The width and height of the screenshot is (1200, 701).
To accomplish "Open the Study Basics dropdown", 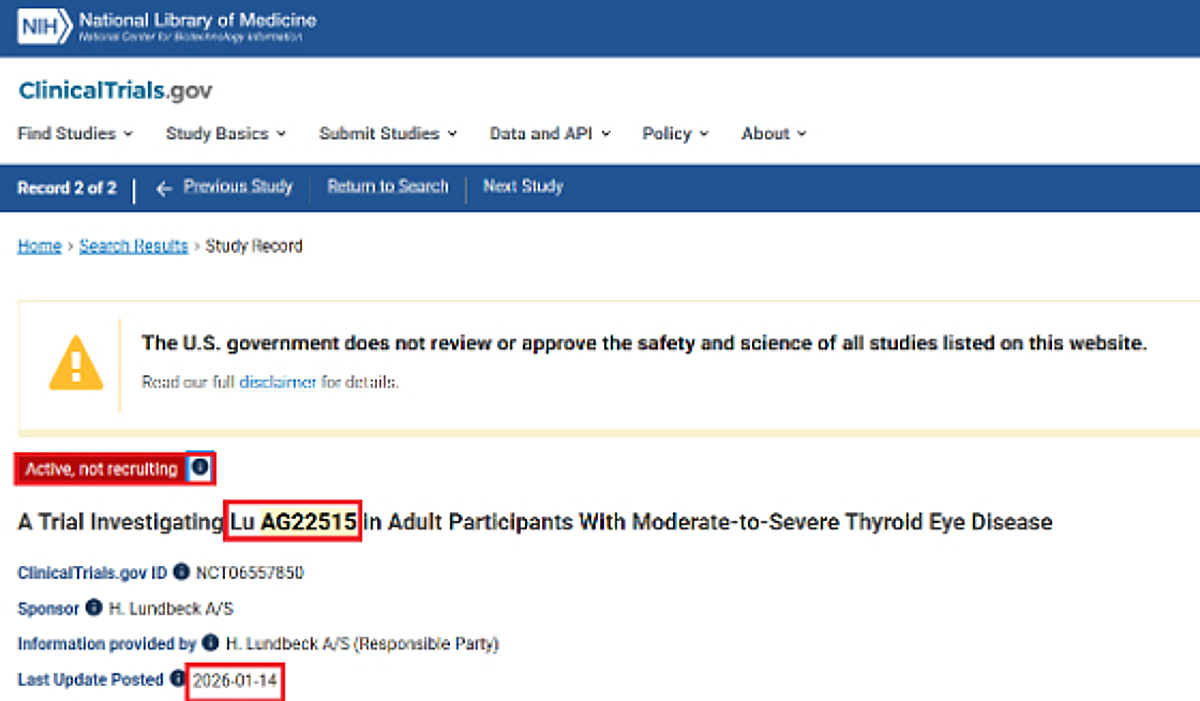I will [x=225, y=134].
